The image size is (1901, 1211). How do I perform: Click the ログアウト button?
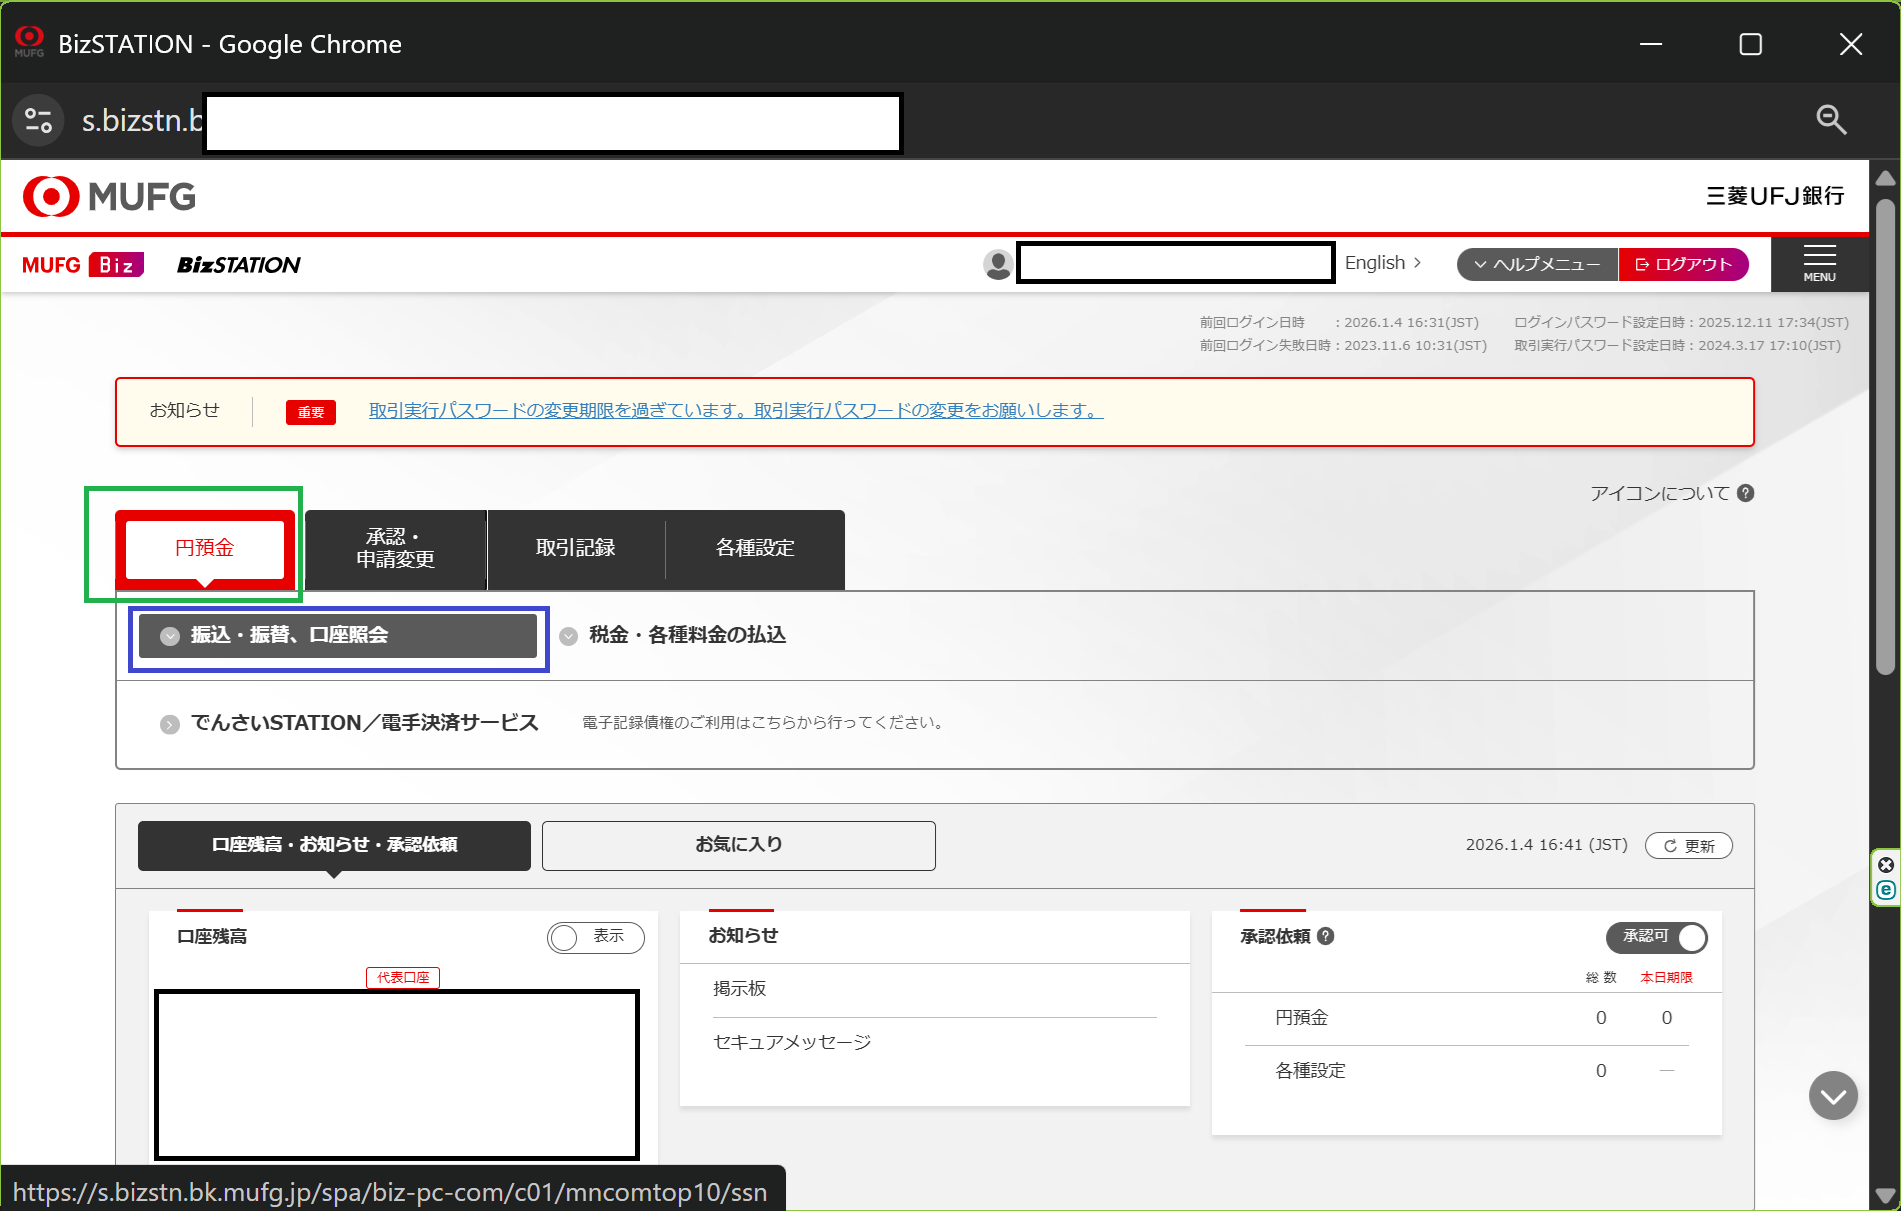[x=1683, y=264]
